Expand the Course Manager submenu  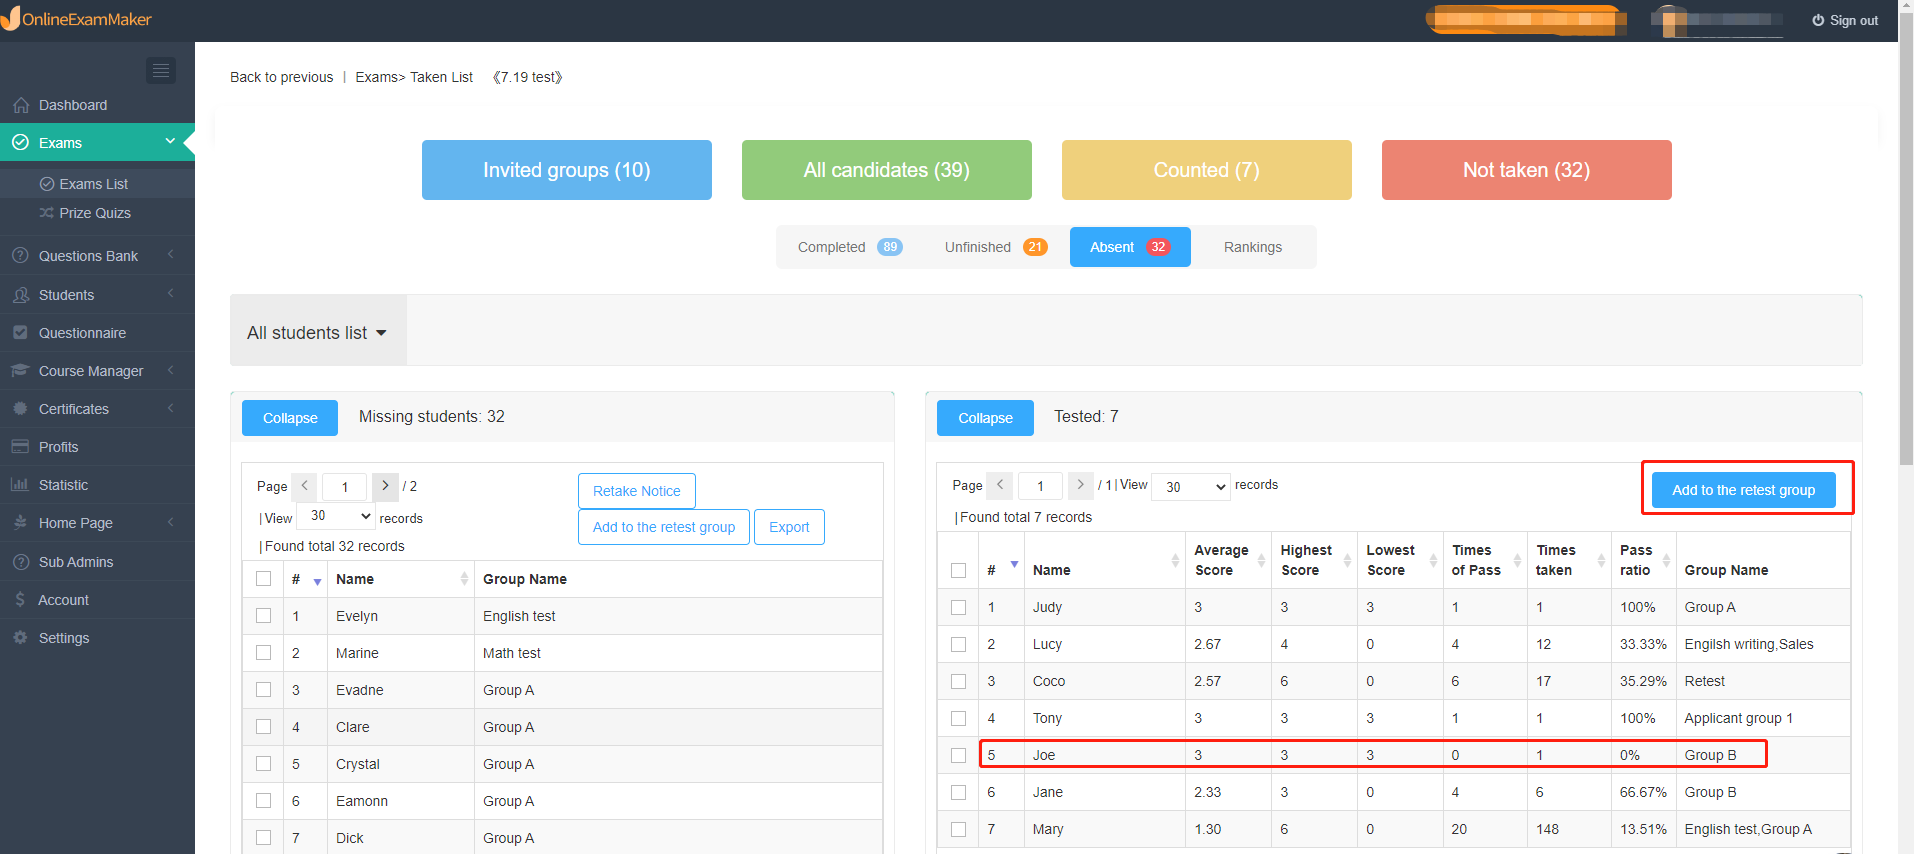(171, 370)
